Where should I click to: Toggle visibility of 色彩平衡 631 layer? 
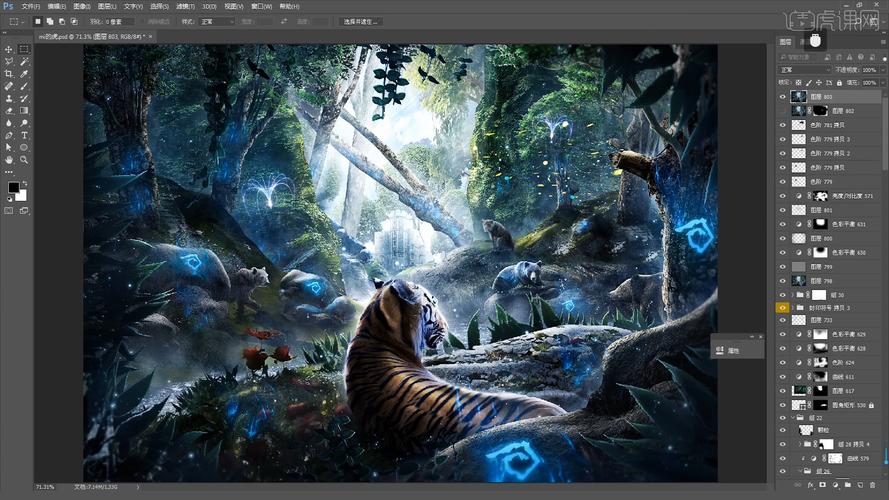click(x=783, y=225)
